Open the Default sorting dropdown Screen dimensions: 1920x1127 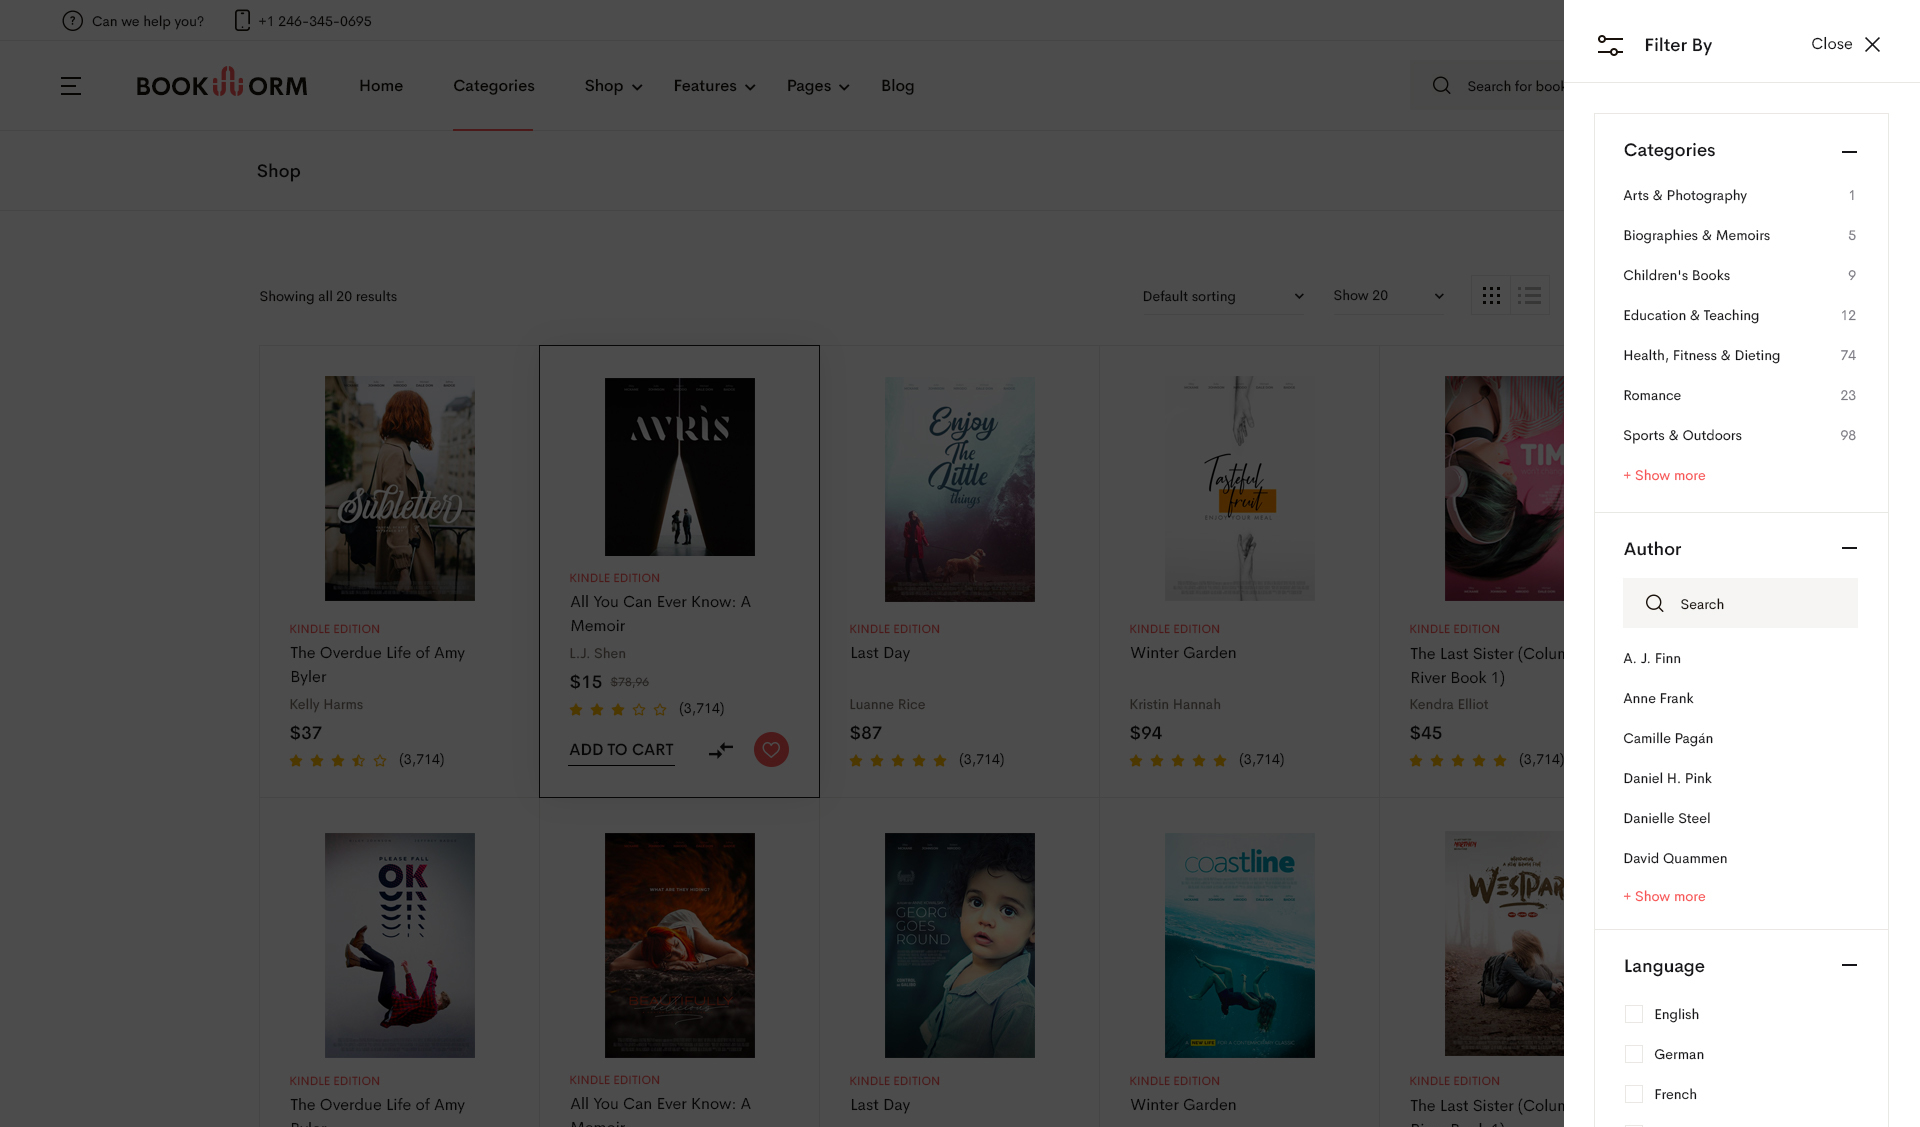(x=1222, y=296)
